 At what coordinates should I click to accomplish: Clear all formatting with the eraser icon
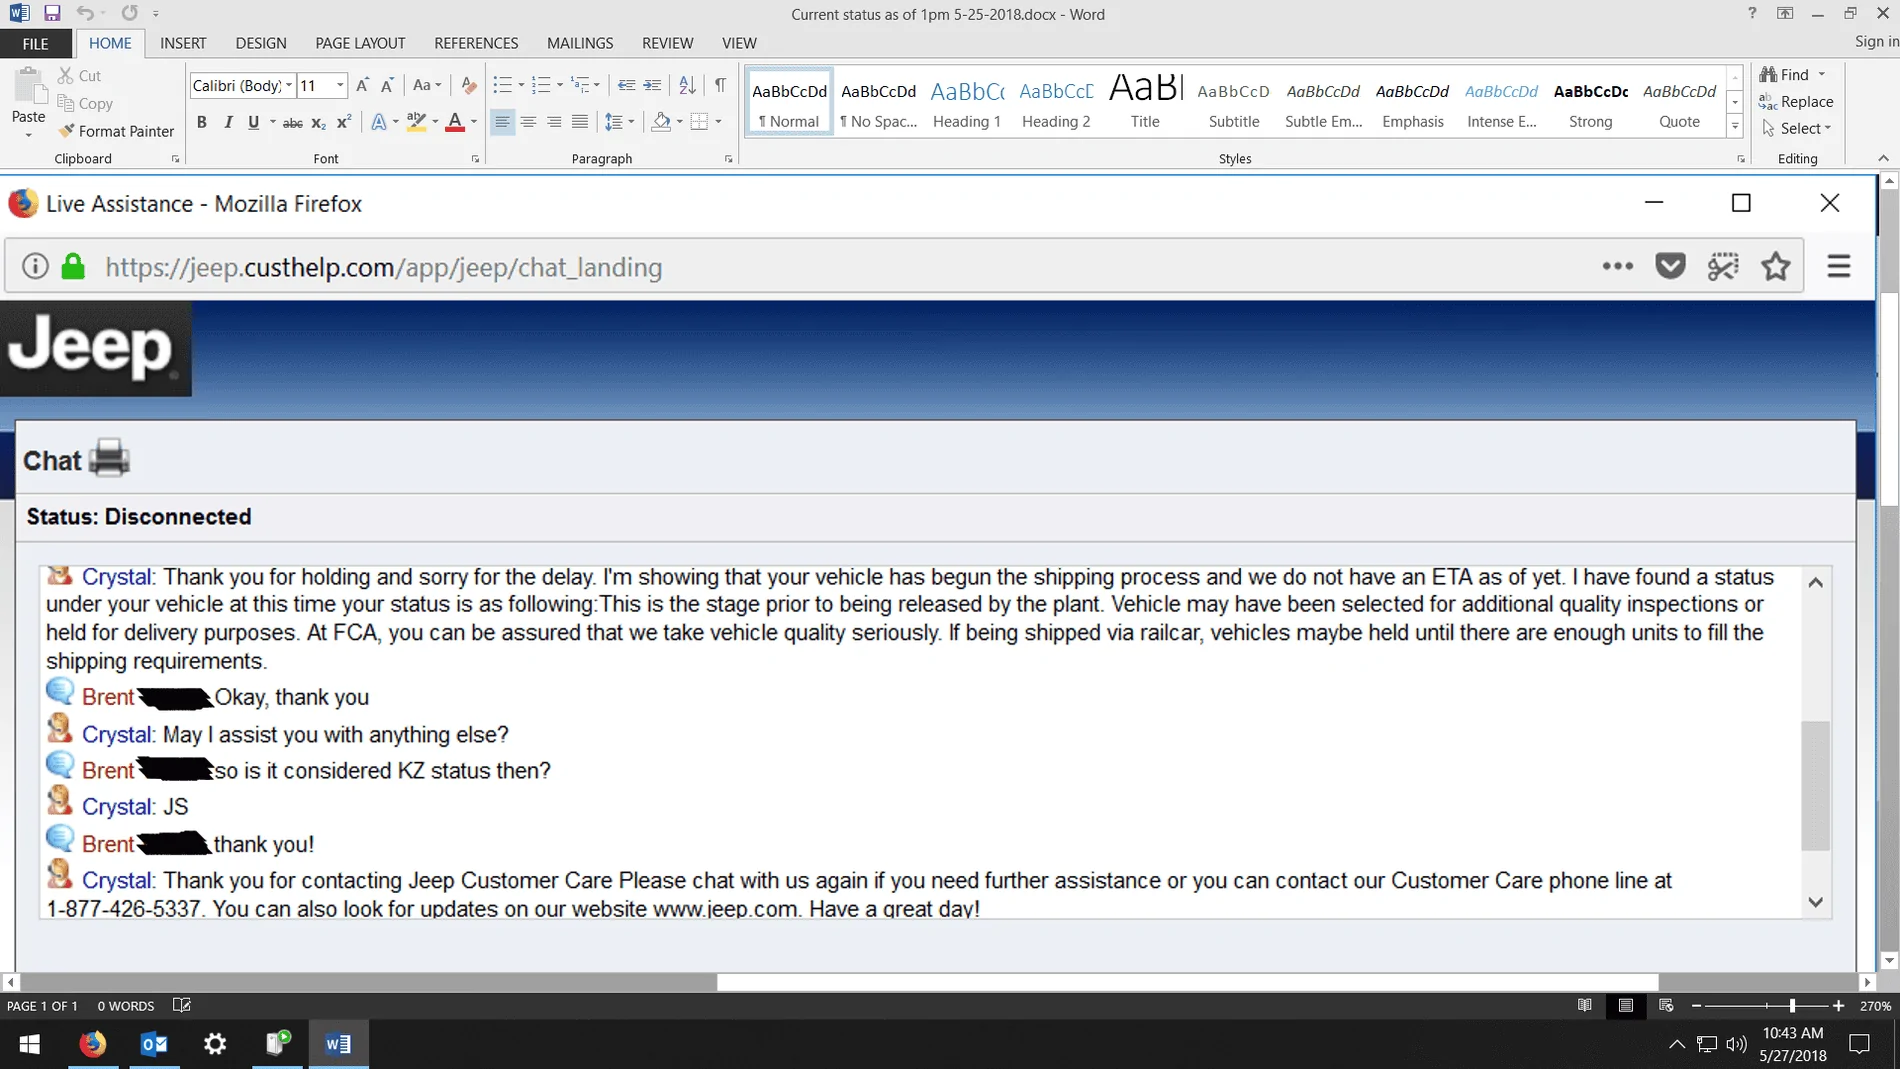click(468, 86)
